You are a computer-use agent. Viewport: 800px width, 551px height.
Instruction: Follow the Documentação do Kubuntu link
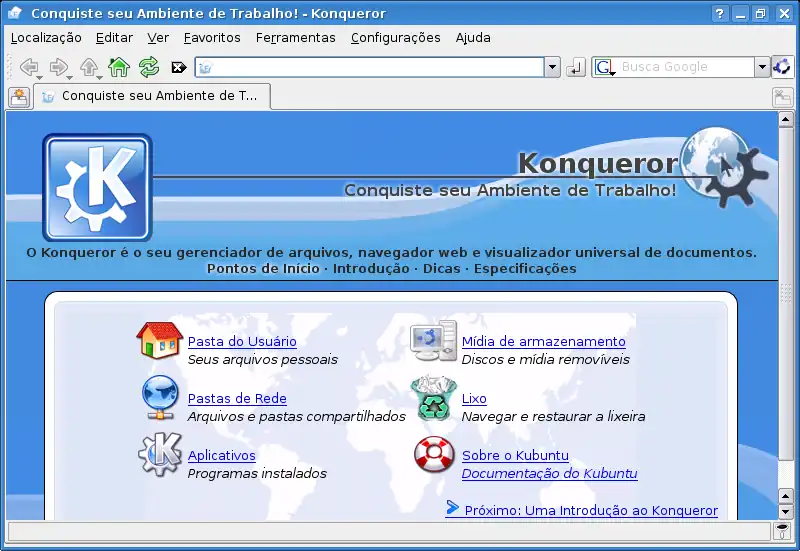[x=549, y=474]
